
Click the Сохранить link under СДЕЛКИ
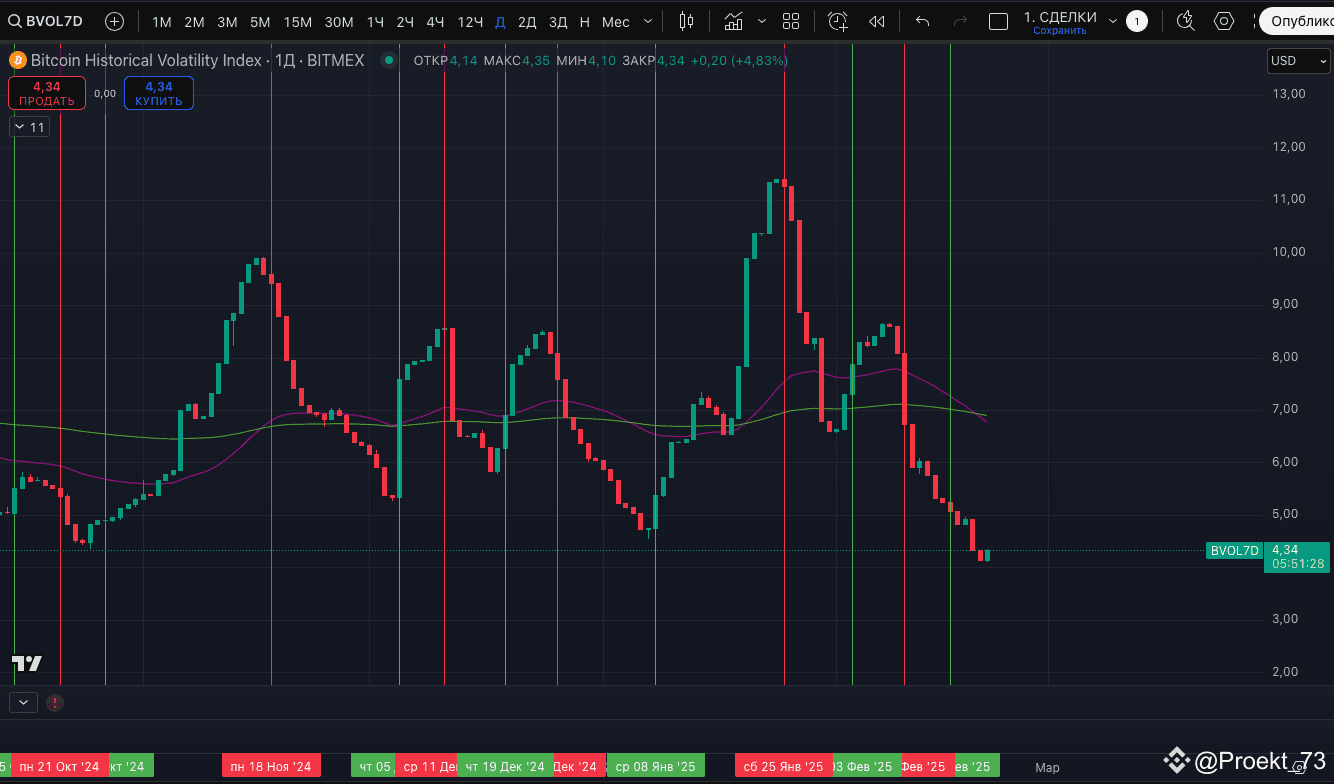pos(1059,30)
